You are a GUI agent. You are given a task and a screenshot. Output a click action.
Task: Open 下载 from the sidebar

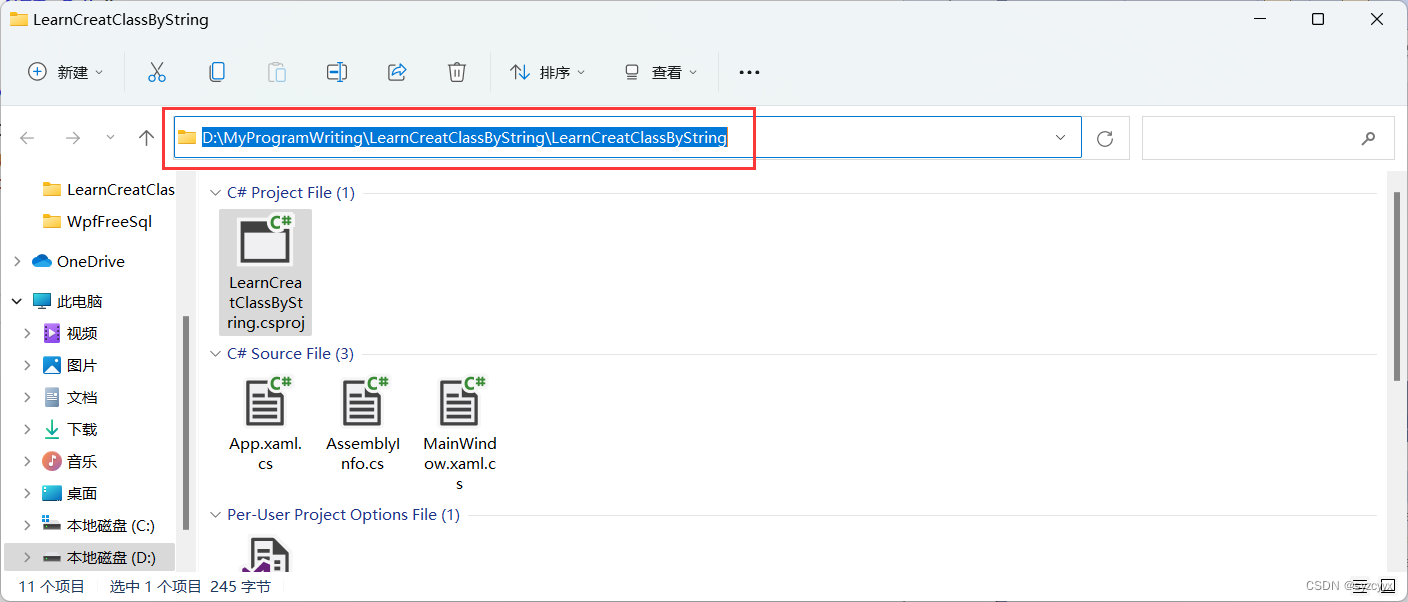80,428
